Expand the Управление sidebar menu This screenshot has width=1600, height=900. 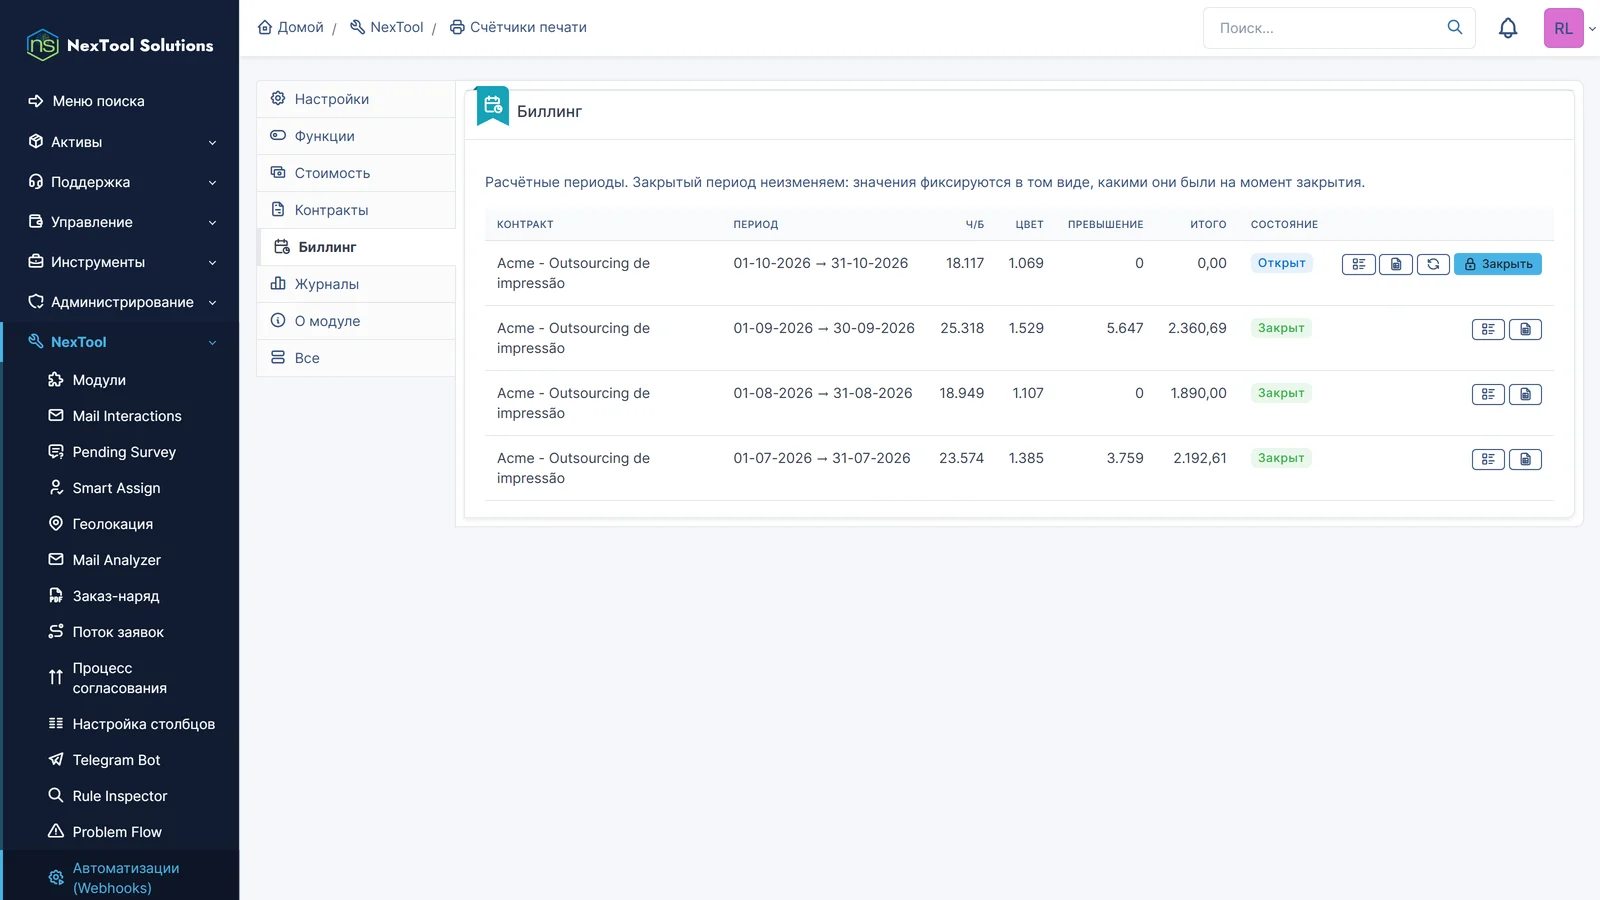[122, 222]
